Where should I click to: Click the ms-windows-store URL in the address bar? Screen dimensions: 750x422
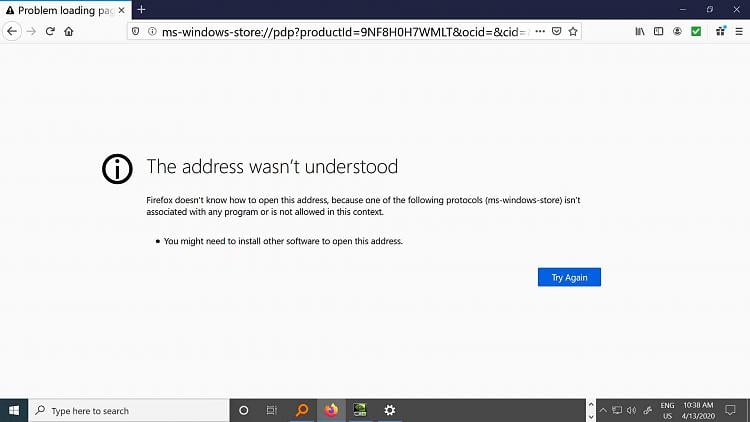(x=344, y=32)
